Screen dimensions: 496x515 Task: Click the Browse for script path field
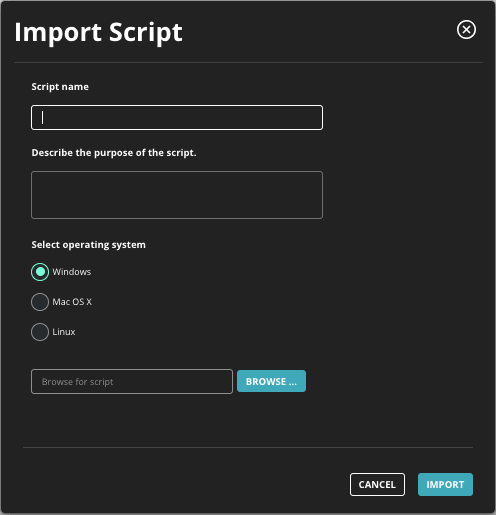[132, 381]
